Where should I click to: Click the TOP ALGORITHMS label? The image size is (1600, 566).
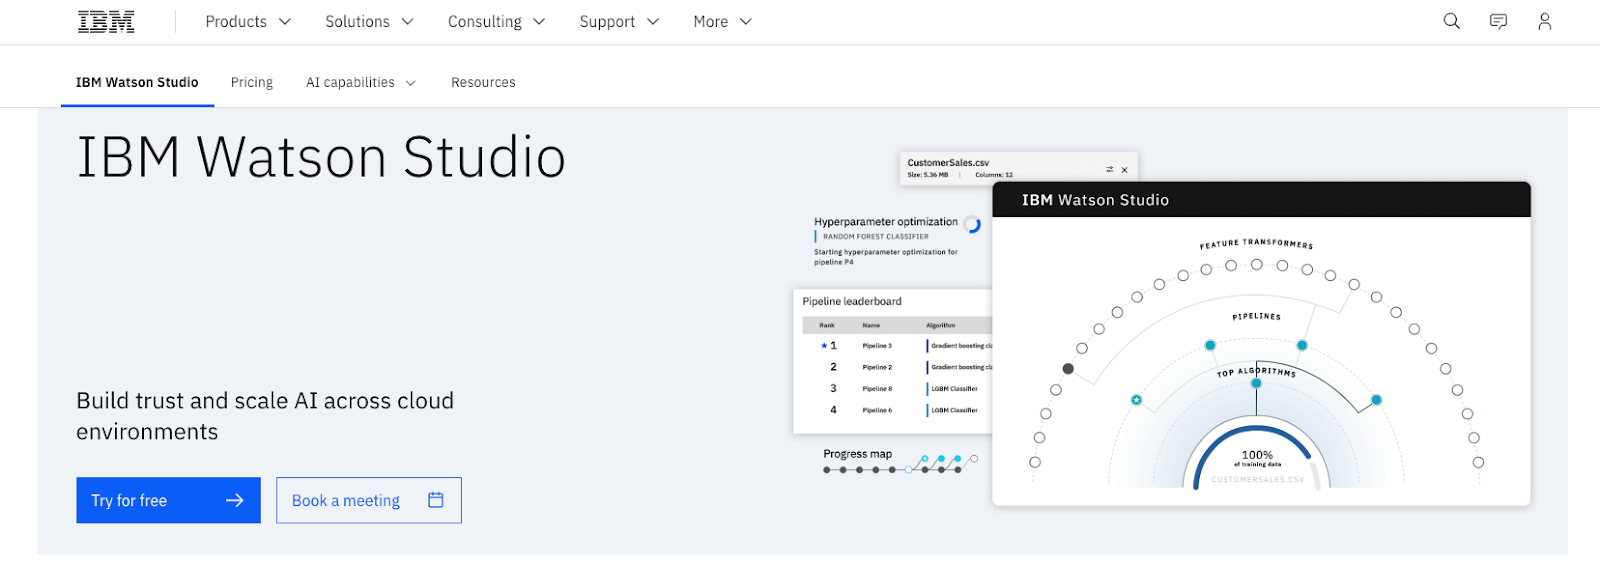[x=1256, y=372]
